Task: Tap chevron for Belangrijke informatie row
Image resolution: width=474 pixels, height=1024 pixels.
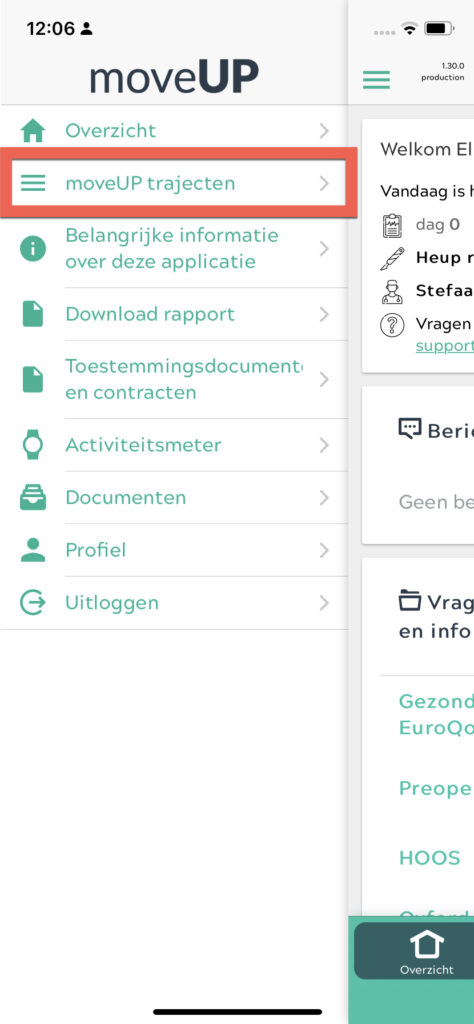Action: pyautogui.click(x=324, y=249)
